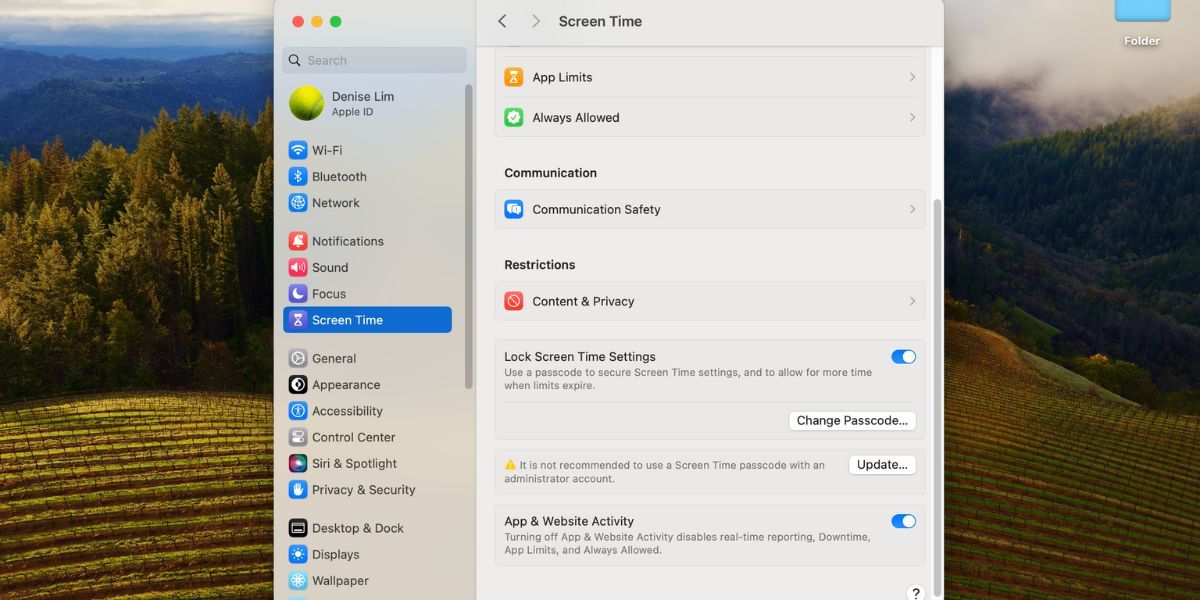Turn off App & Website Activity
The width and height of the screenshot is (1200, 600).
(x=903, y=521)
